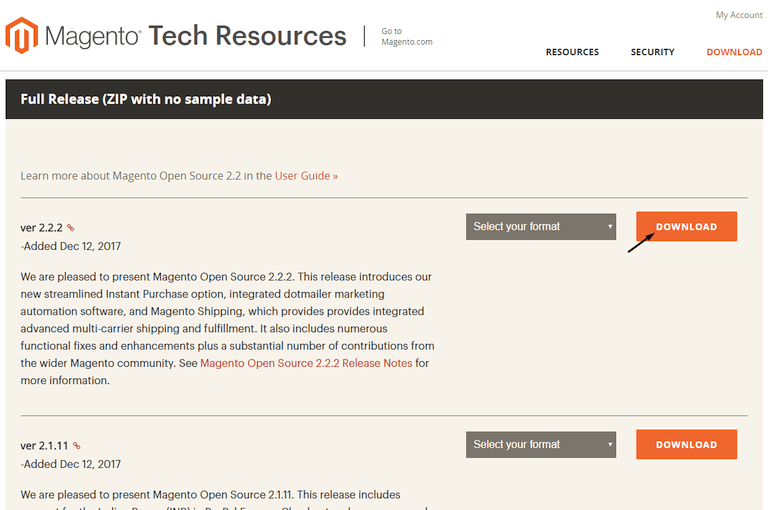Click the Added Dec 12, 2017 text under ver 2.2.2

tap(71, 246)
